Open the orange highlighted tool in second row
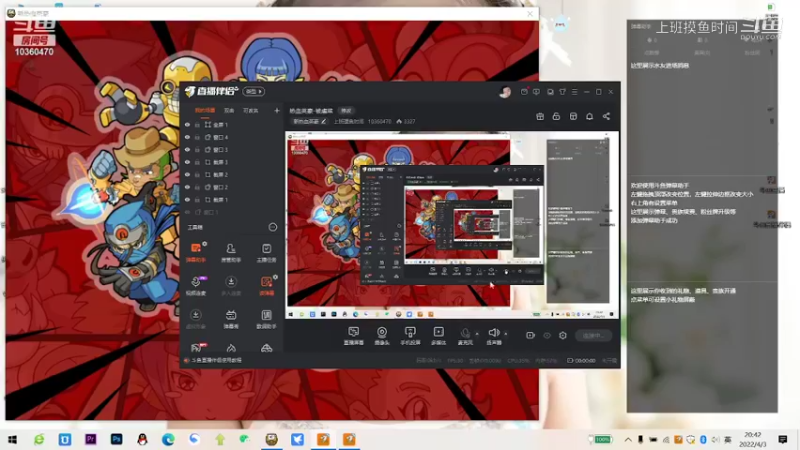 (266, 286)
